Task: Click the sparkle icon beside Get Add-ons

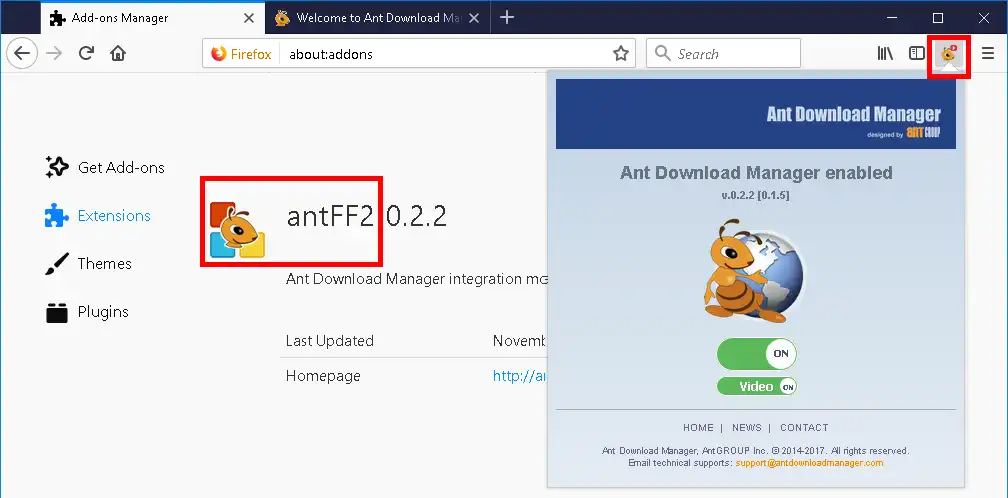Action: [x=57, y=168]
